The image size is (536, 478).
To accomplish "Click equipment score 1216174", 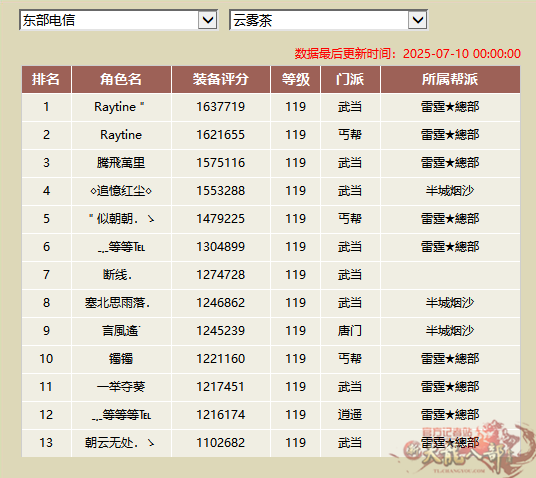I will [220, 415].
